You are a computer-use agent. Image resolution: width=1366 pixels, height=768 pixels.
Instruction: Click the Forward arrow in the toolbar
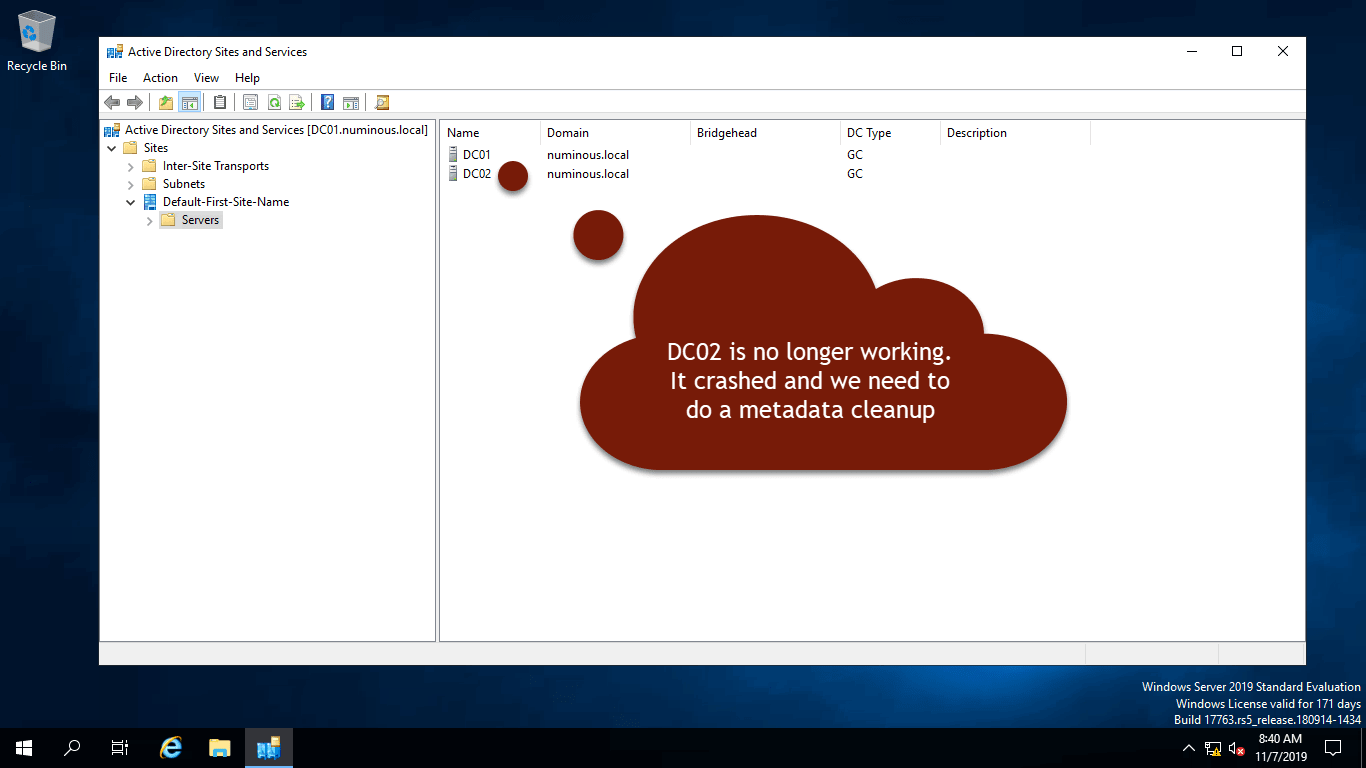click(x=134, y=102)
